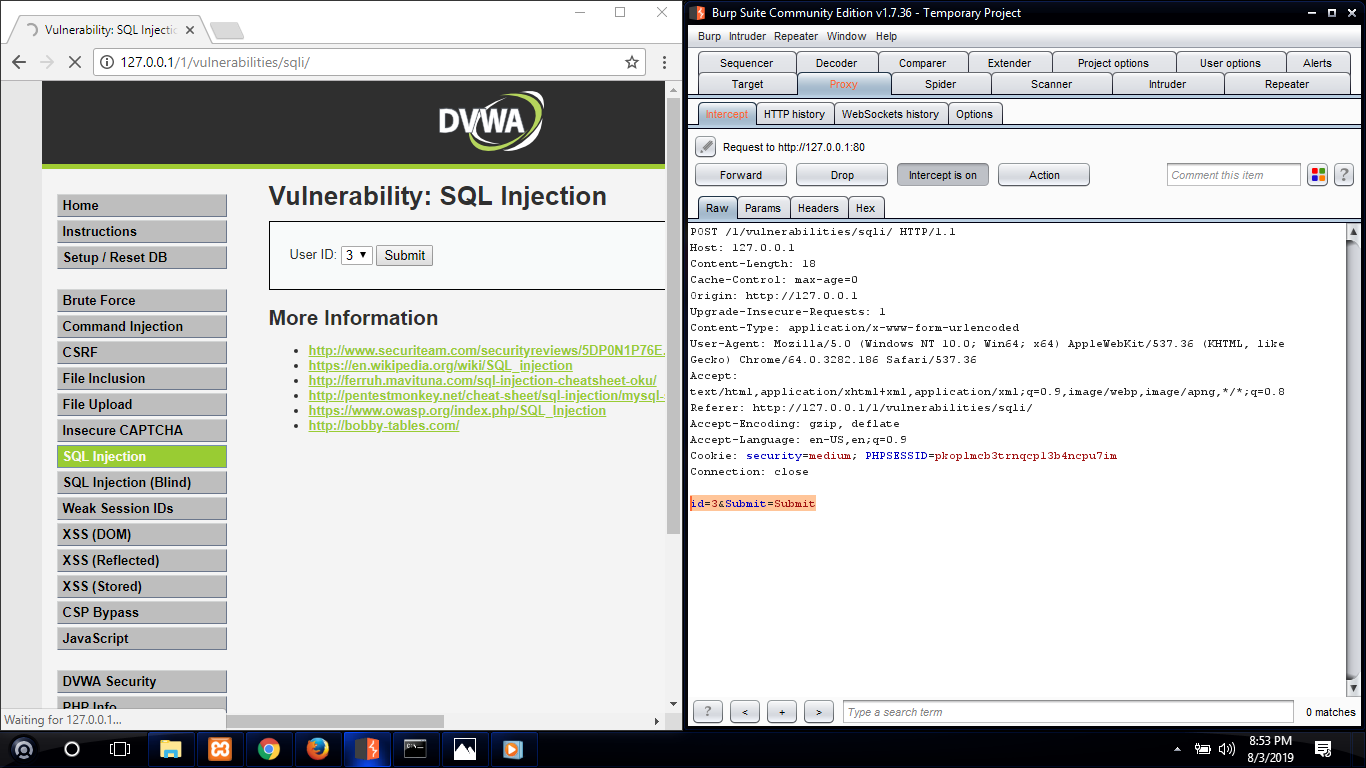Open Task View on the taskbar

point(120,748)
